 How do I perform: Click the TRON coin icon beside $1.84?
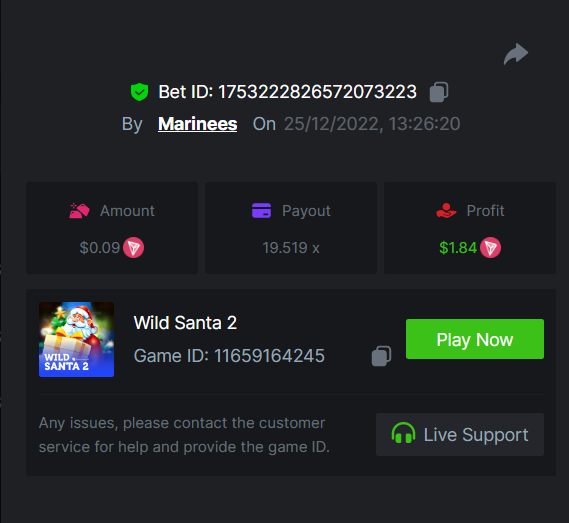[x=490, y=248]
